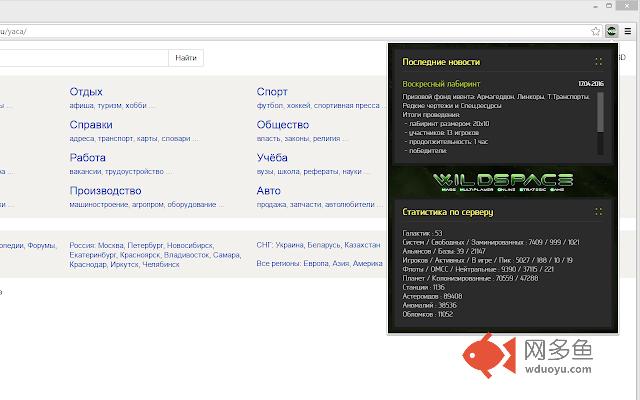Select the Москва region link
Viewport: 640px width, 400px height.
110,245
